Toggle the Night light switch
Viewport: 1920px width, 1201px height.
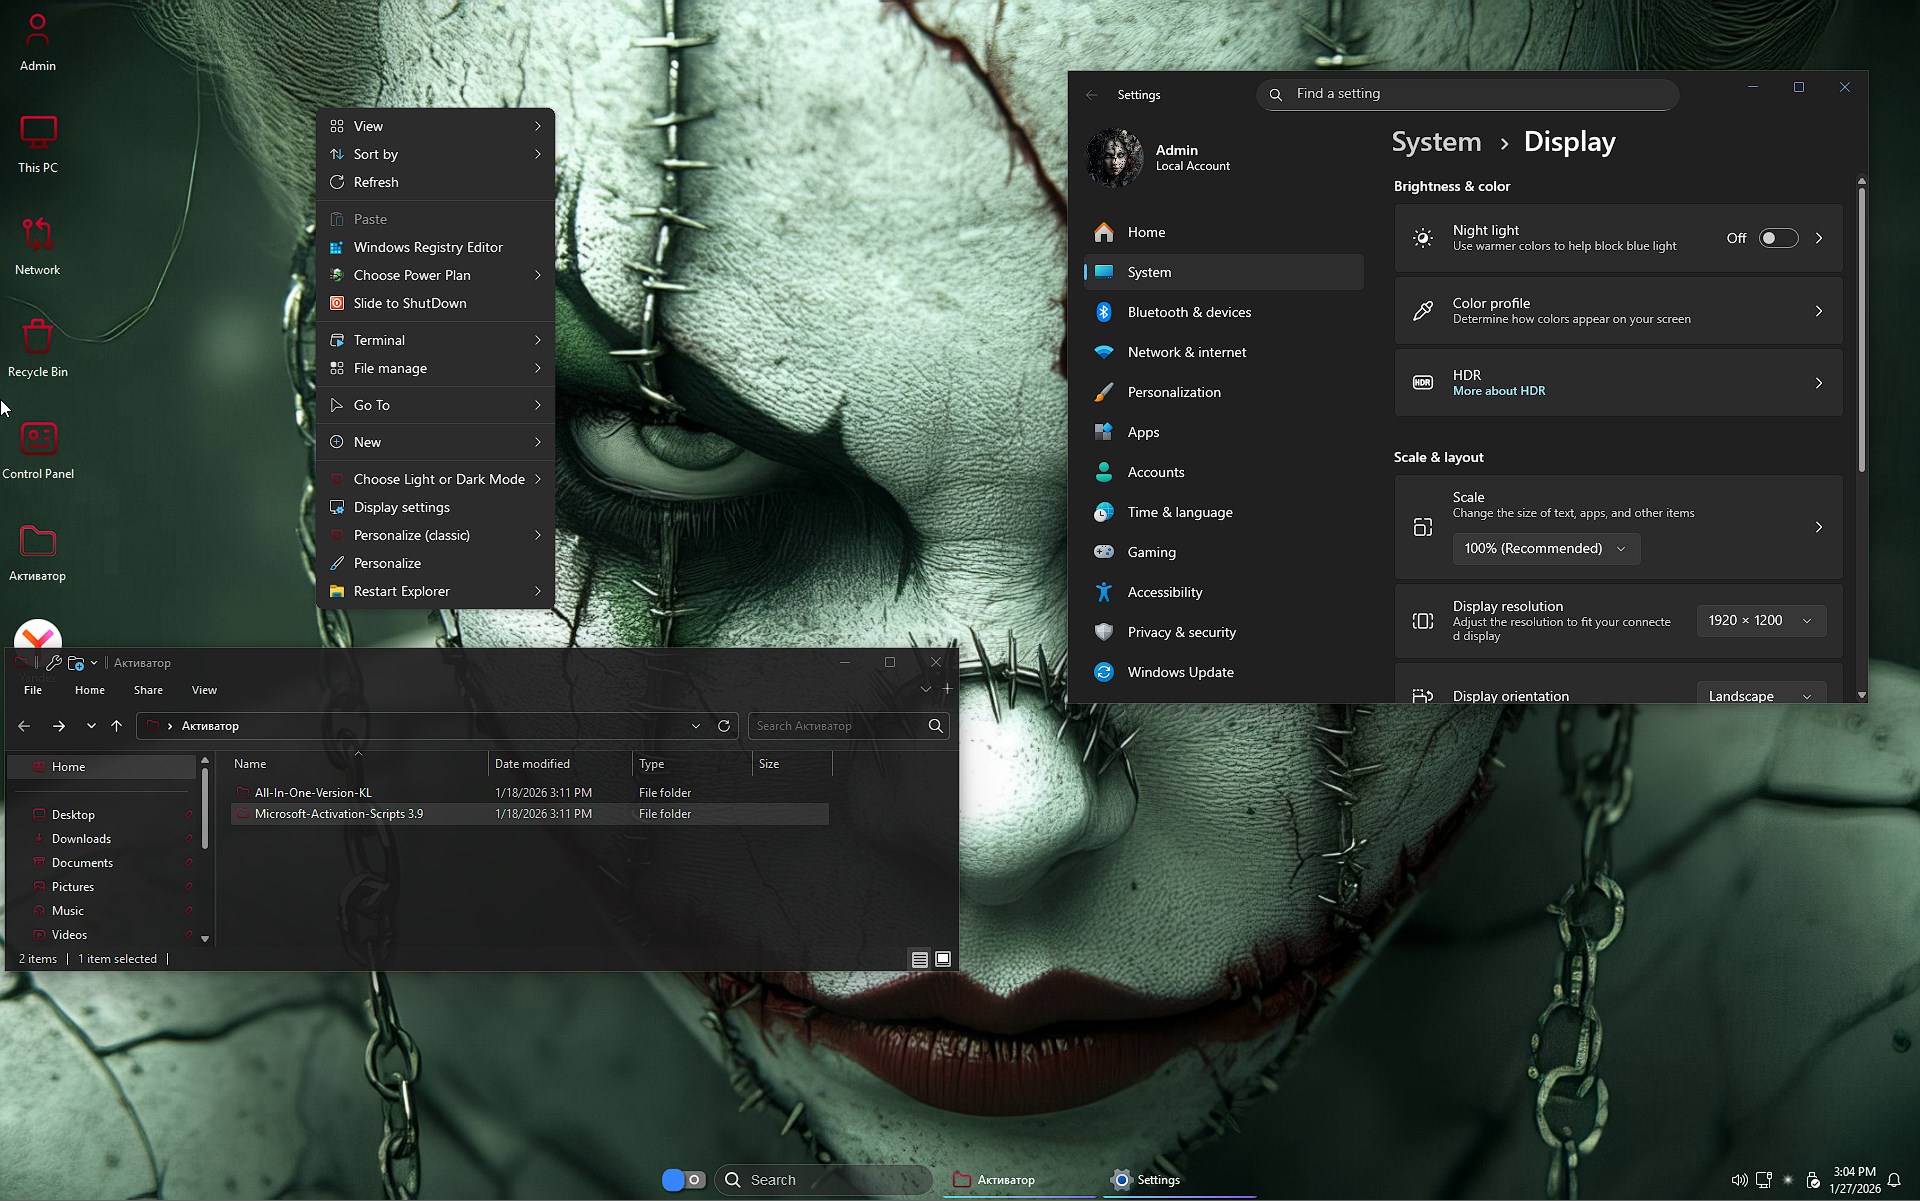coord(1778,238)
